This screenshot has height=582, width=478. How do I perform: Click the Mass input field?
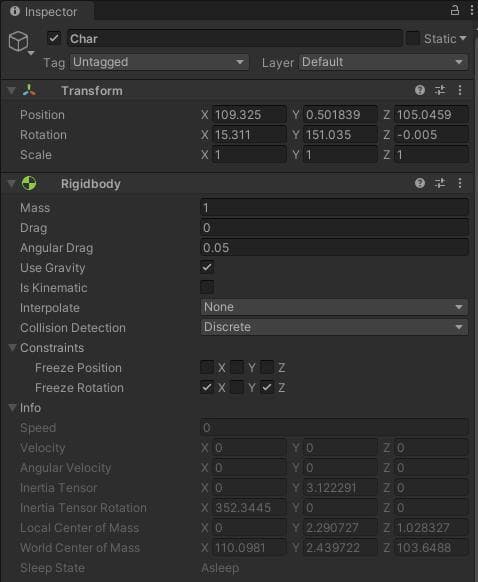334,207
